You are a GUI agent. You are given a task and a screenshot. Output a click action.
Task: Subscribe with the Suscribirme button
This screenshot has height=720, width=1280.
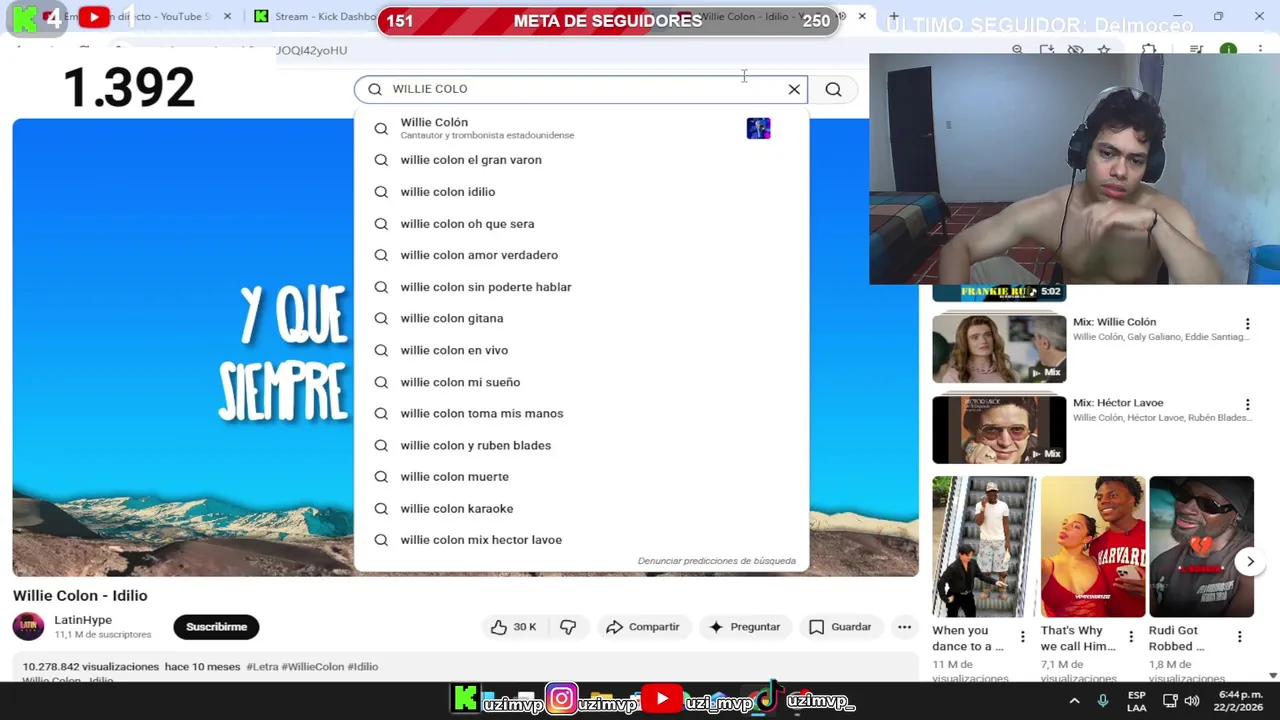pos(216,627)
